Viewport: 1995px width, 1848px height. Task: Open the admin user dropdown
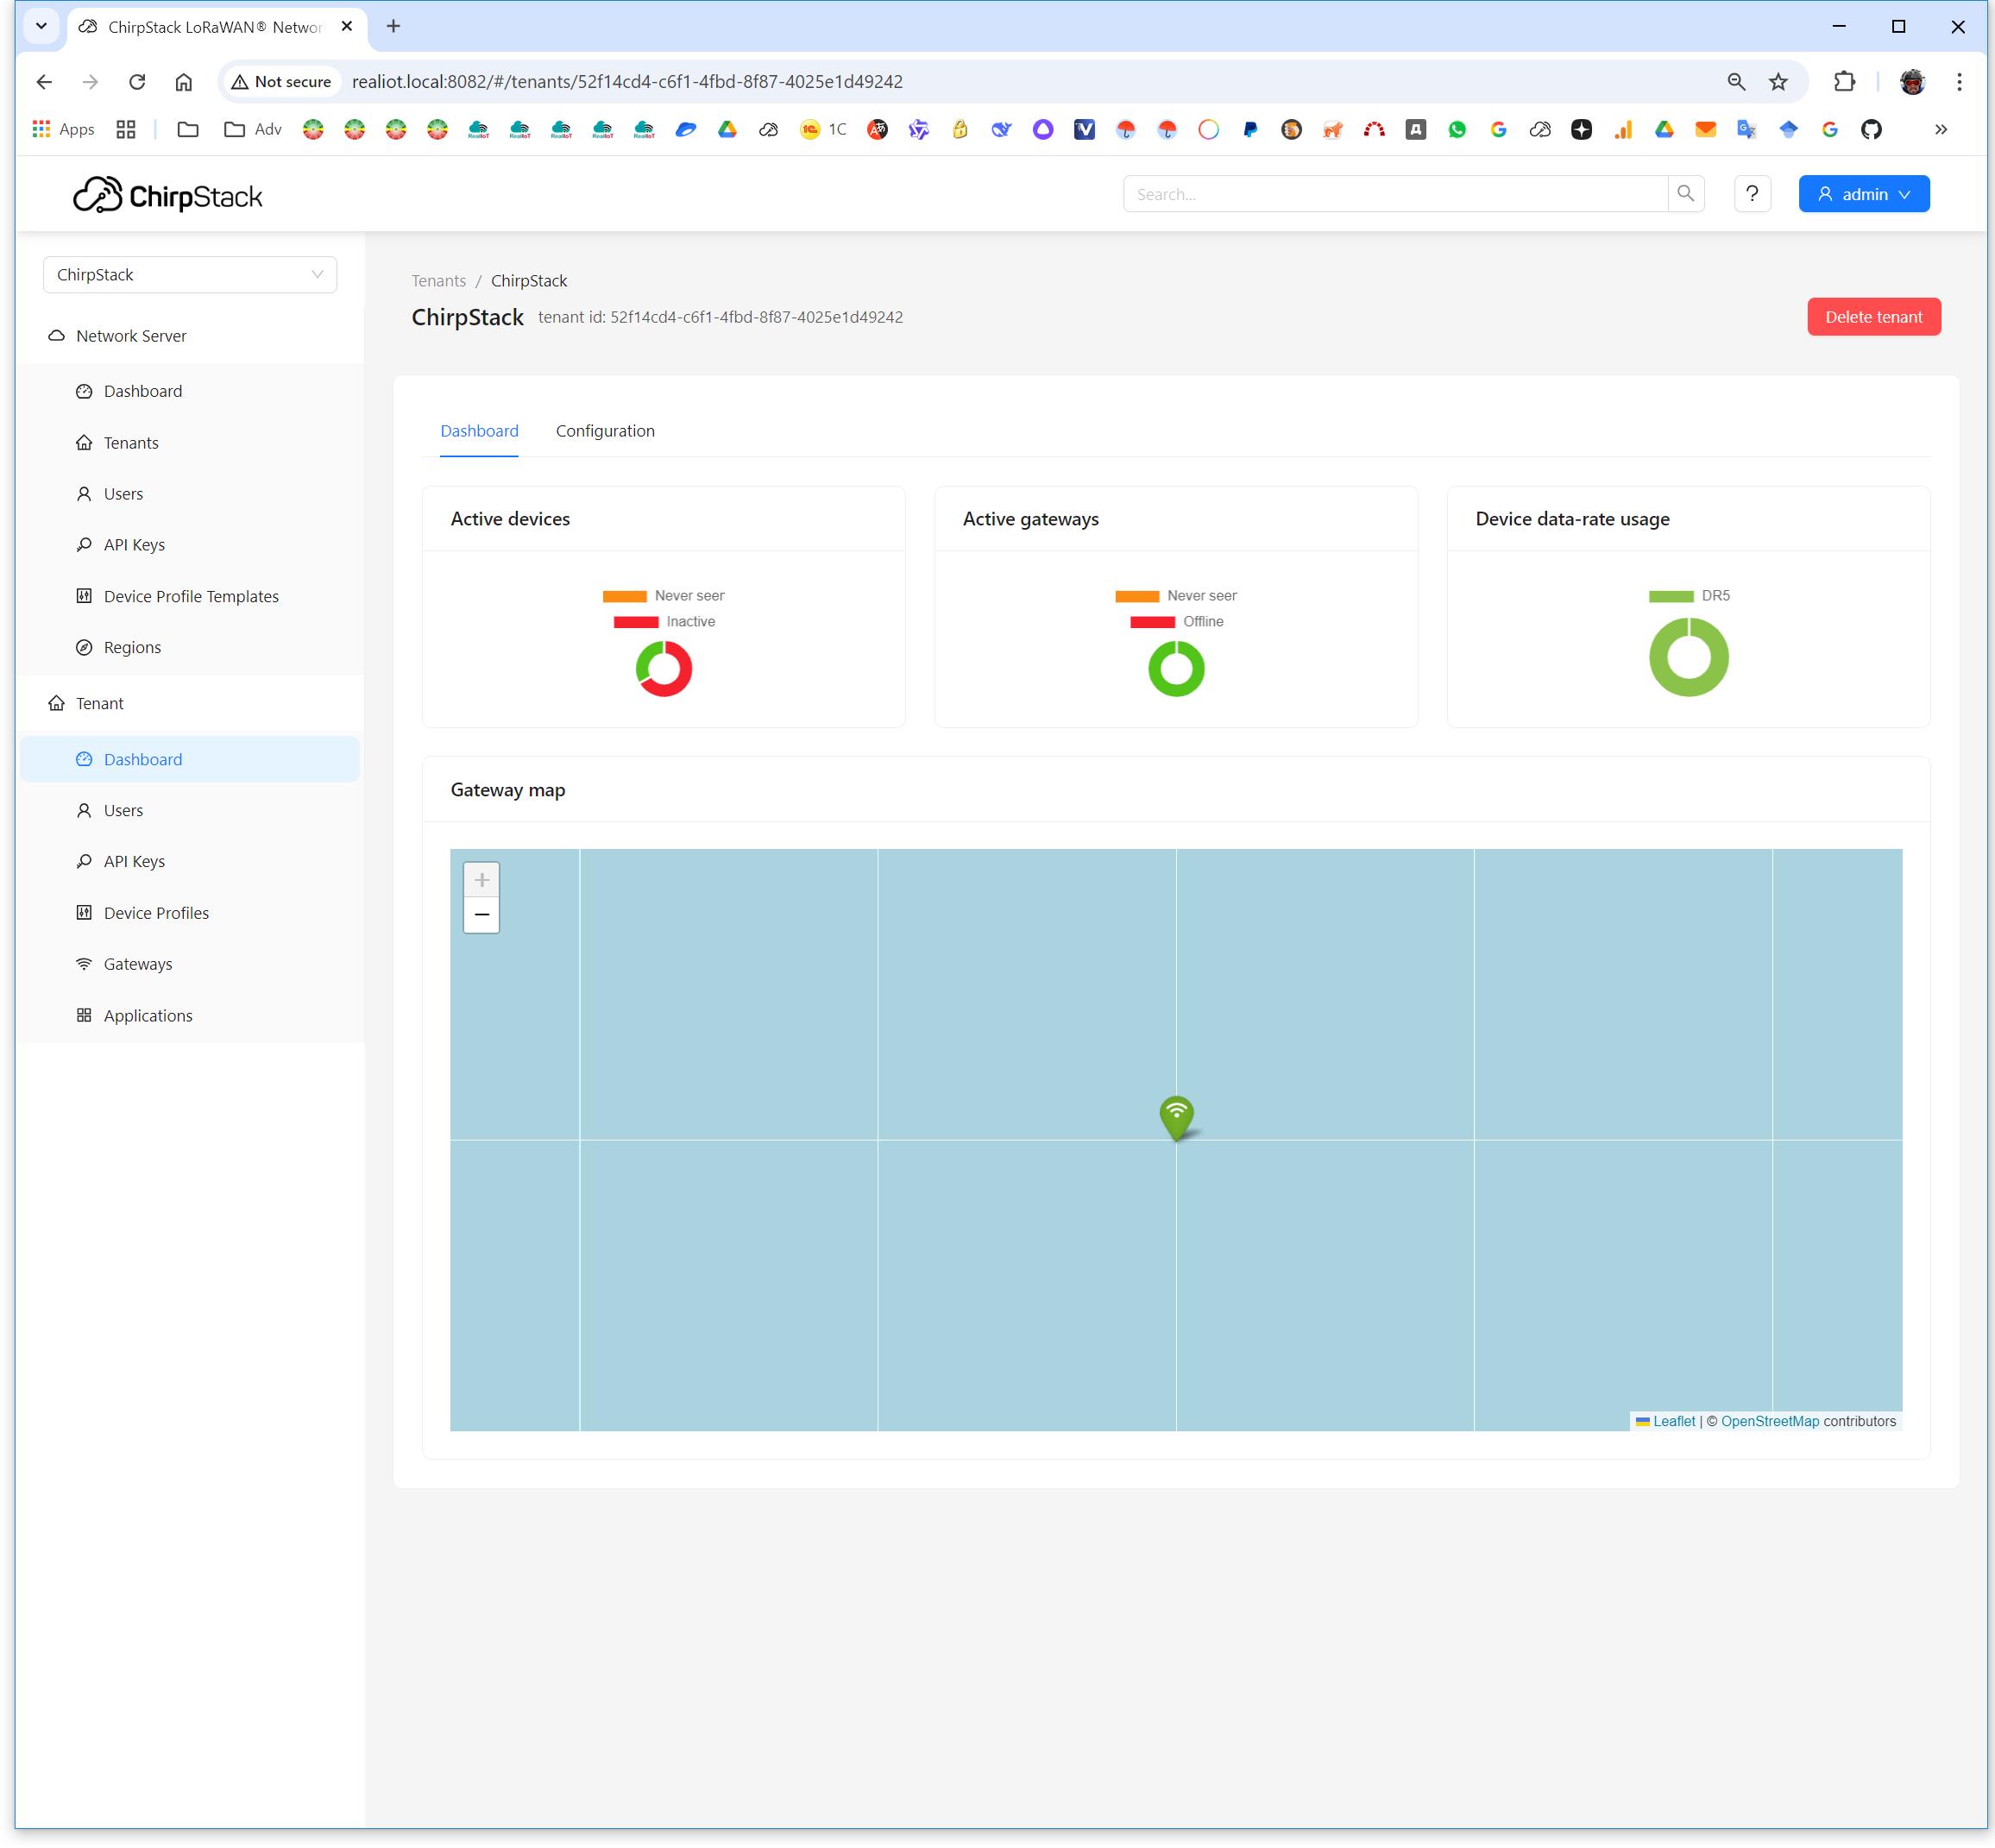pos(1863,194)
